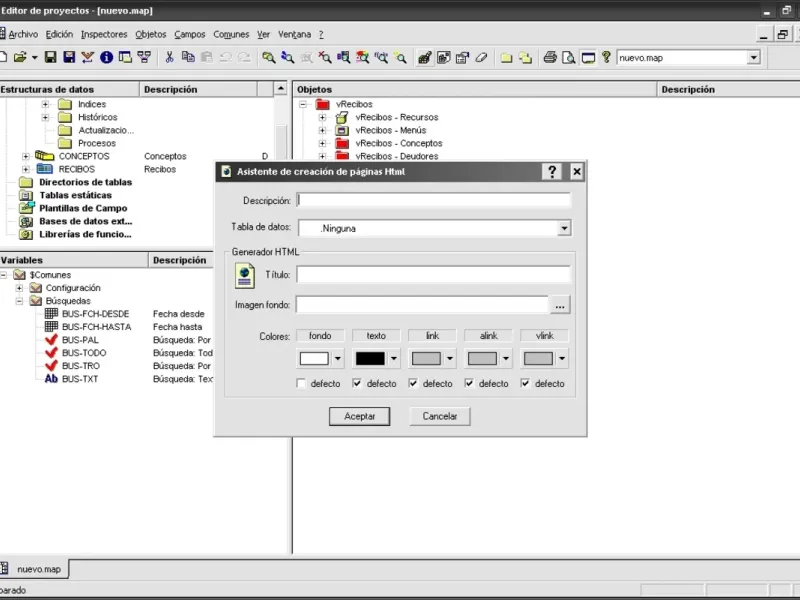Click the Estructuras panel scroll up arrow
Screen dimensions: 800x600
click(x=281, y=89)
